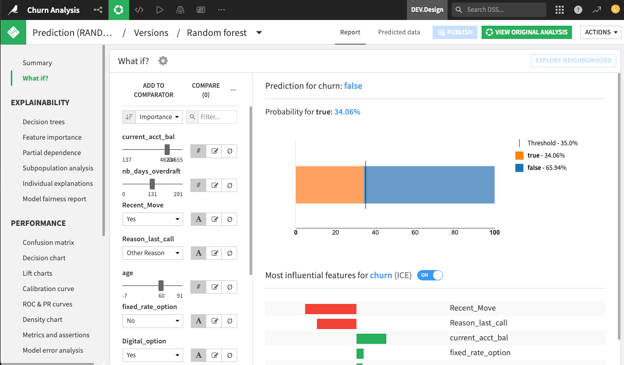
Task: Open Feature importance section
Action: click(x=52, y=137)
